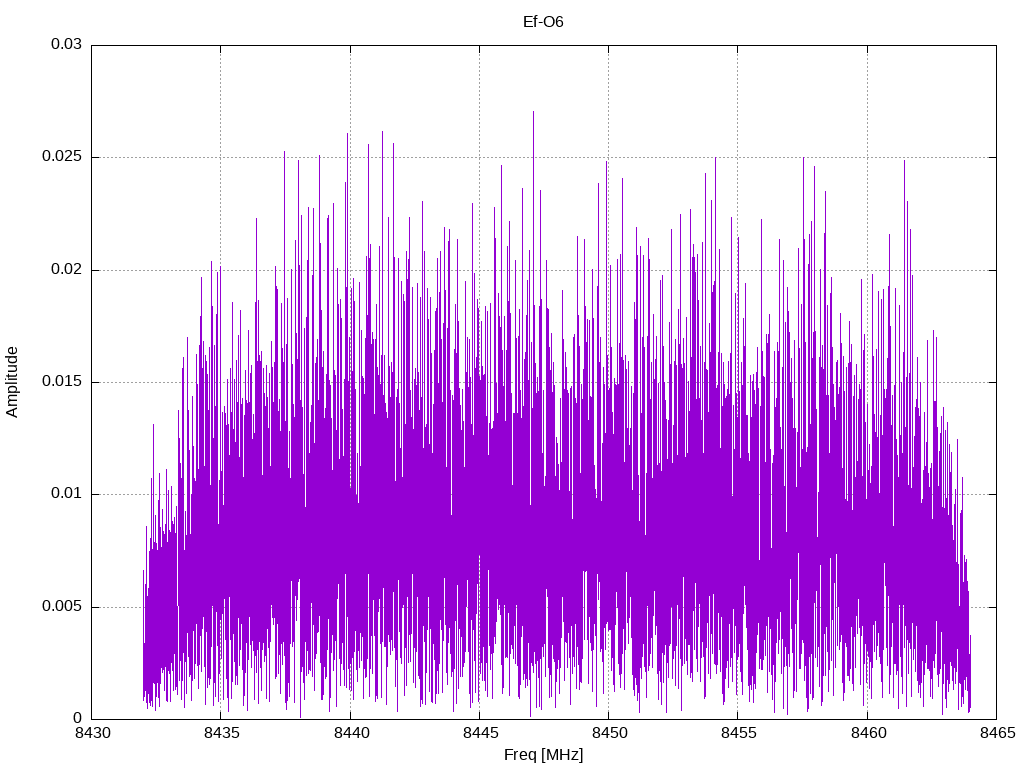Click the 0.015 y-axis tick value
The image size is (1024, 768).
pos(63,381)
